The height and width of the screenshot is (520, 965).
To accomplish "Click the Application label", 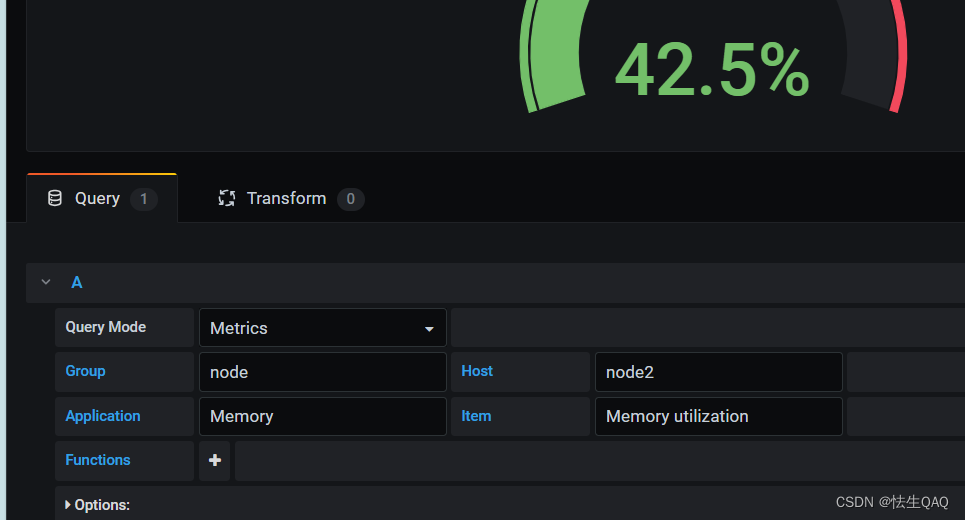I will point(103,416).
